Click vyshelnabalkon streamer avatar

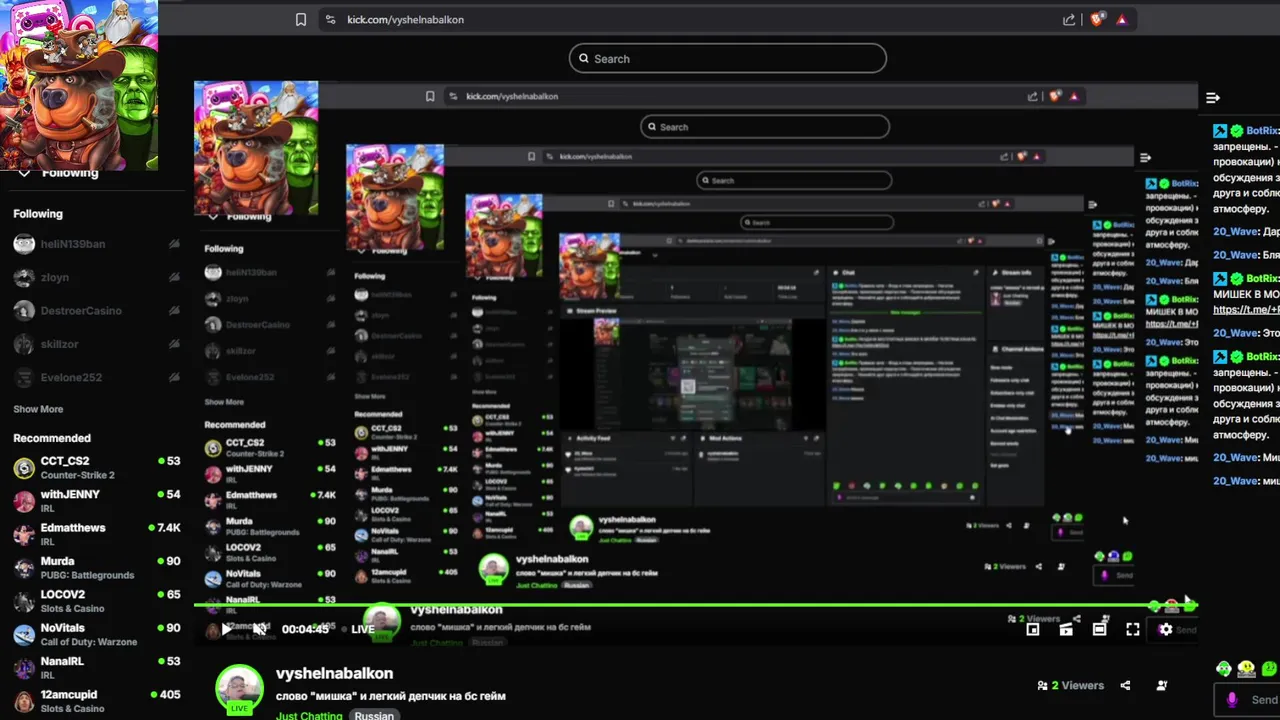click(239, 689)
